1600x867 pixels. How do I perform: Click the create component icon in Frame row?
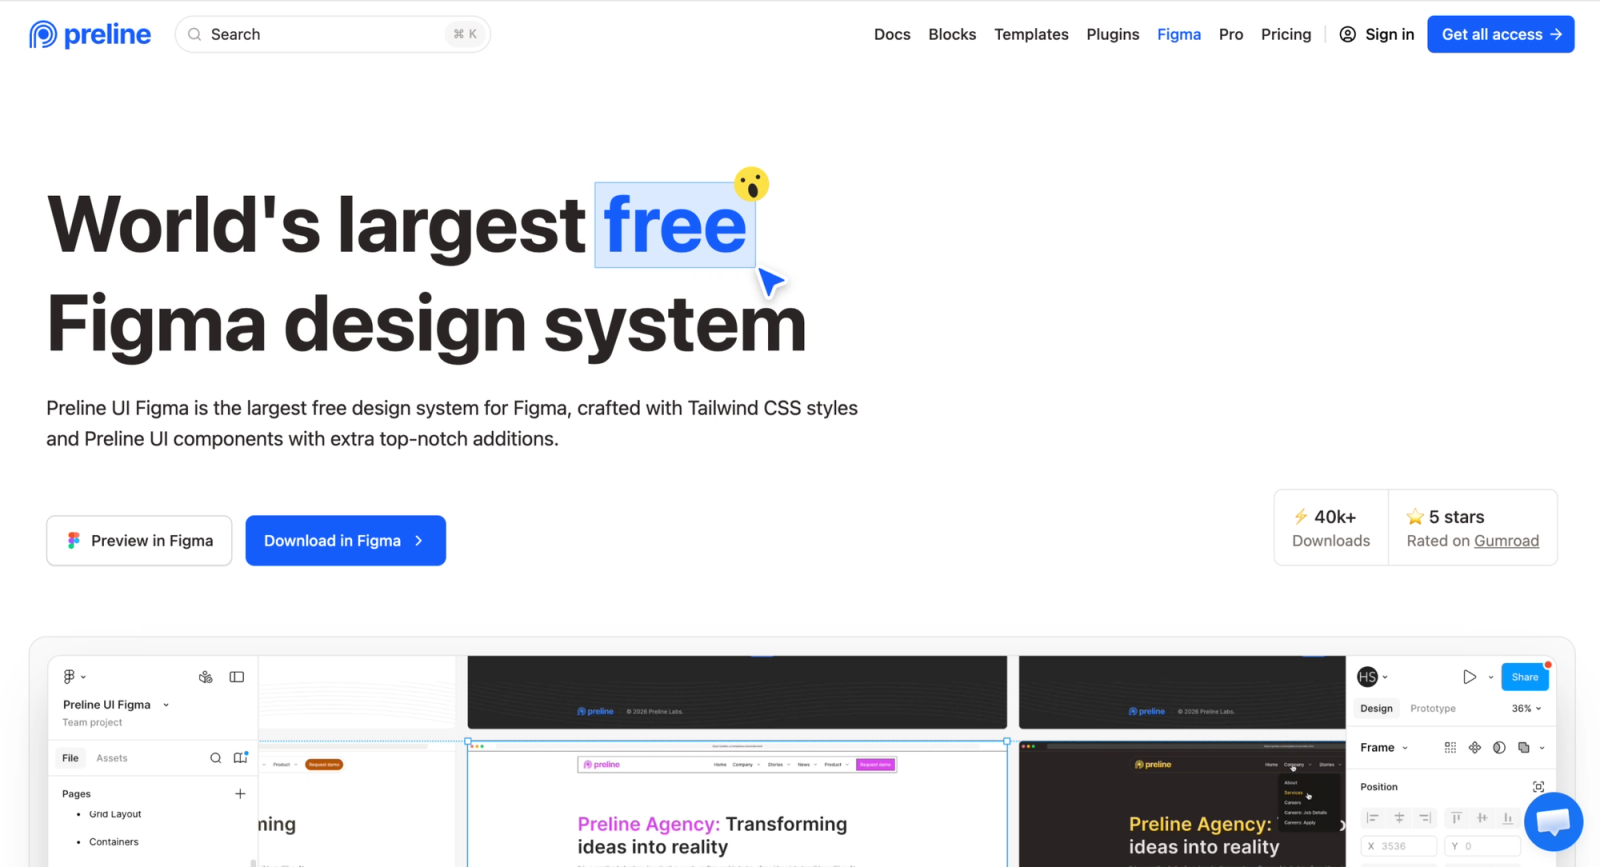point(1475,748)
